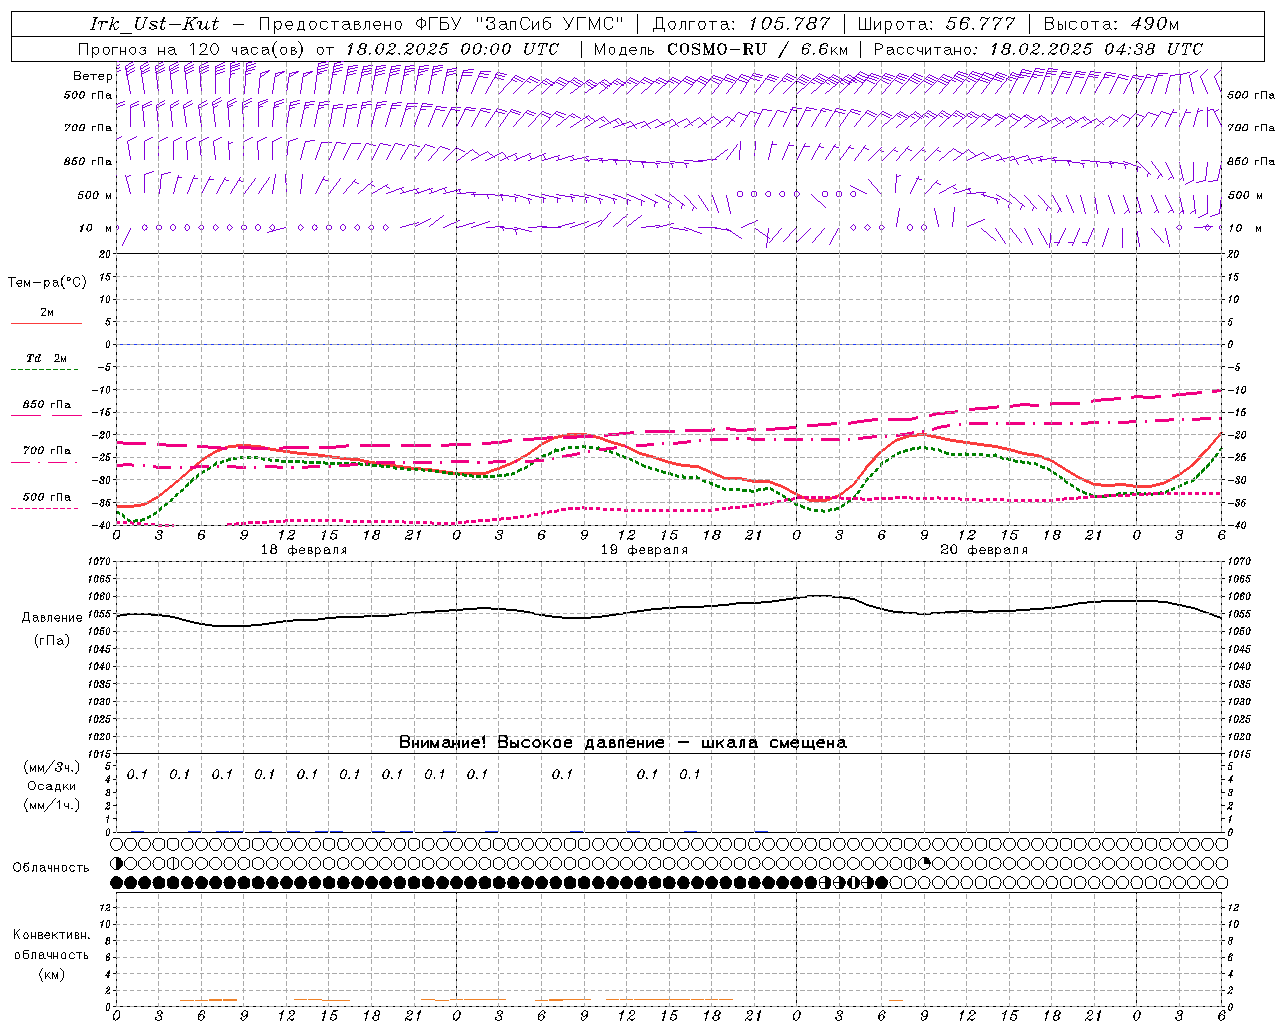
Task: Select the "Долгота: 105.787" header field
Action: [741, 24]
